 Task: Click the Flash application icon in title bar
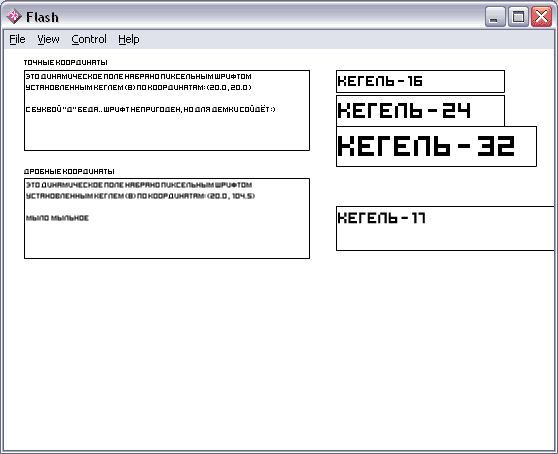pyautogui.click(x=14, y=16)
